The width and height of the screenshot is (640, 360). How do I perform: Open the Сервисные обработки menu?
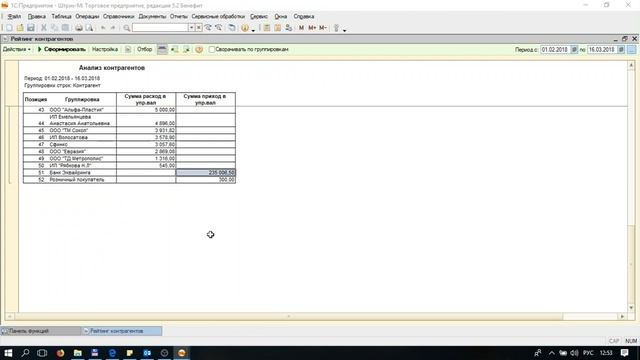tap(218, 16)
